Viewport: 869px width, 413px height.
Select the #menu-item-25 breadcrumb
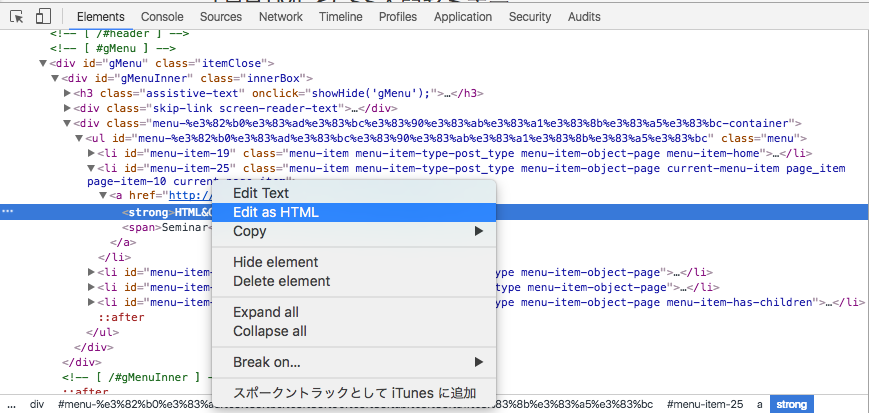(705, 404)
